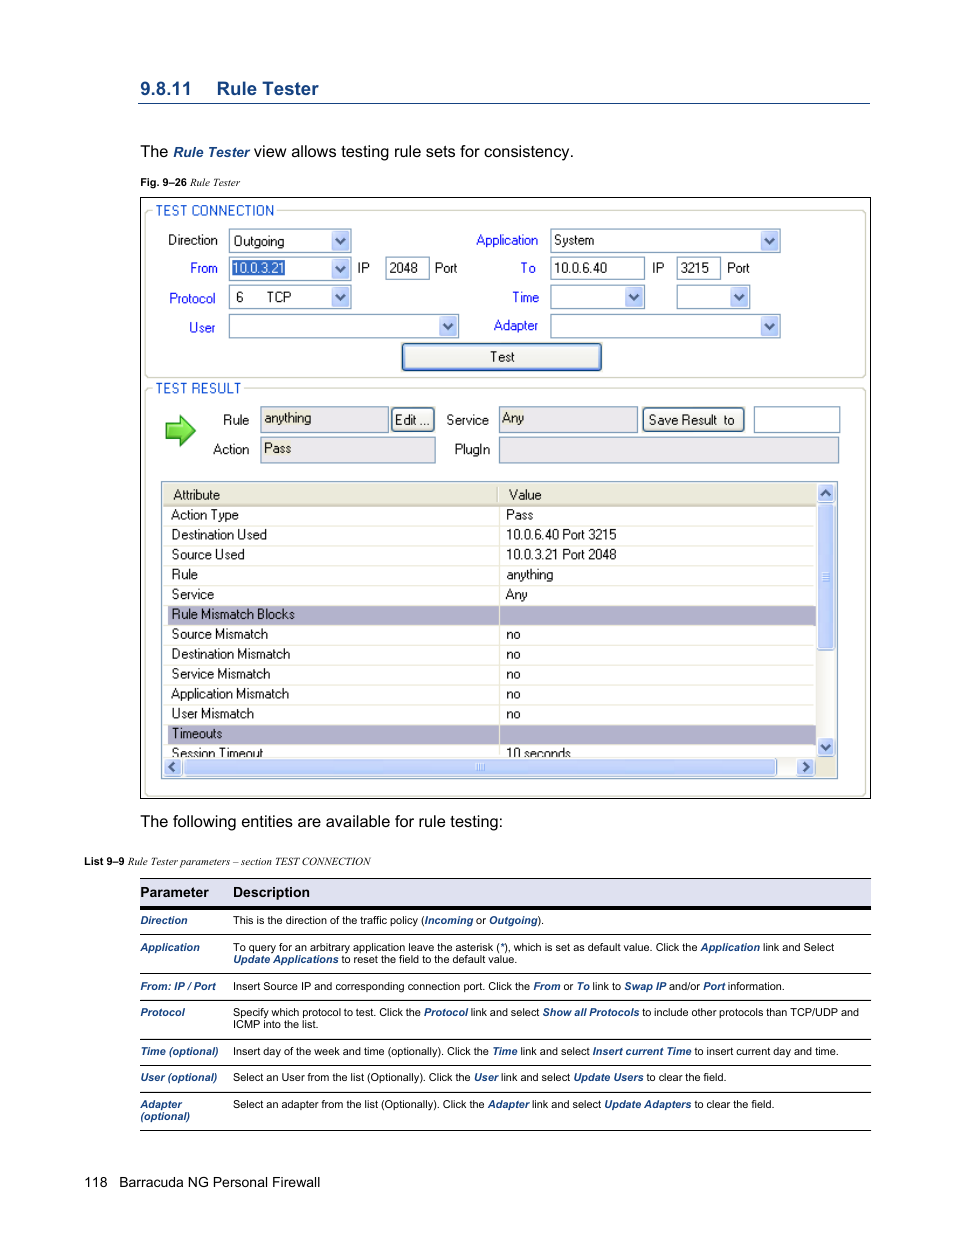The height and width of the screenshot is (1235, 954).
Task: Select the Service Mismatch row
Action: 489,675
